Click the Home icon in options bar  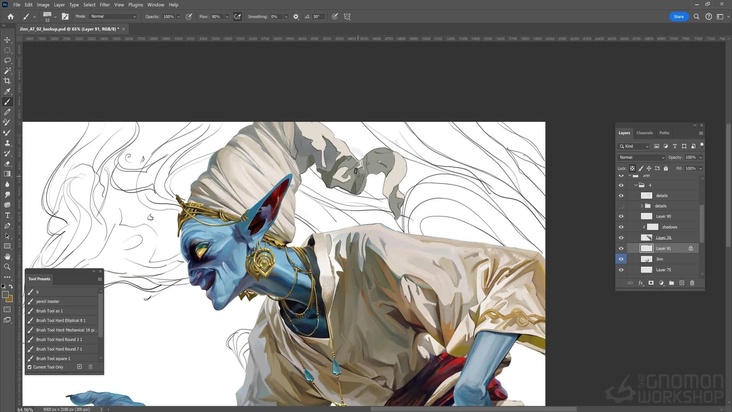tap(10, 16)
